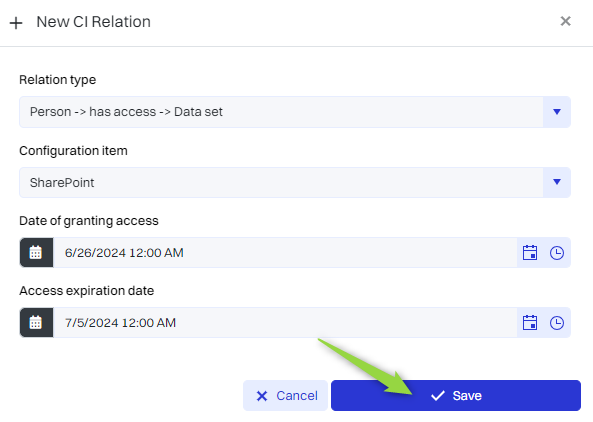Viewport: 593px width, 422px height.
Task: Open calendar picker for Date of granting access
Action: (x=530, y=253)
